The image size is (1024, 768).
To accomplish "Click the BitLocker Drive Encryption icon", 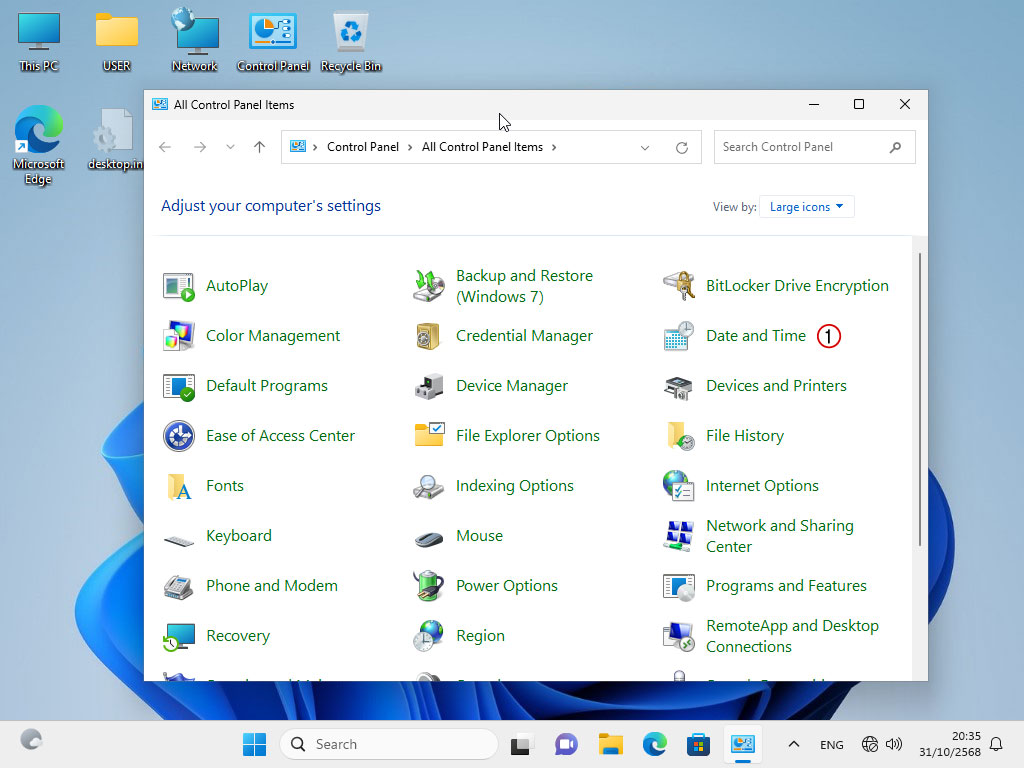I will click(678, 286).
